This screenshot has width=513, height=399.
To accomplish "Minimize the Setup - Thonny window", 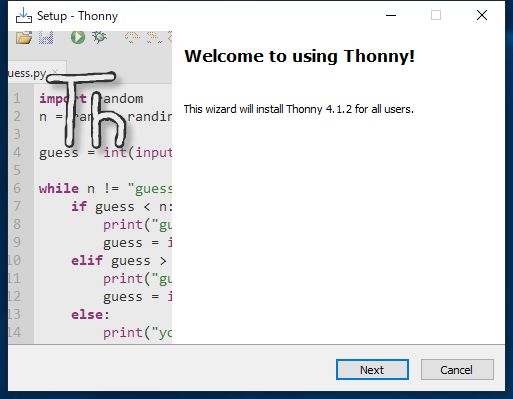I will 391,15.
